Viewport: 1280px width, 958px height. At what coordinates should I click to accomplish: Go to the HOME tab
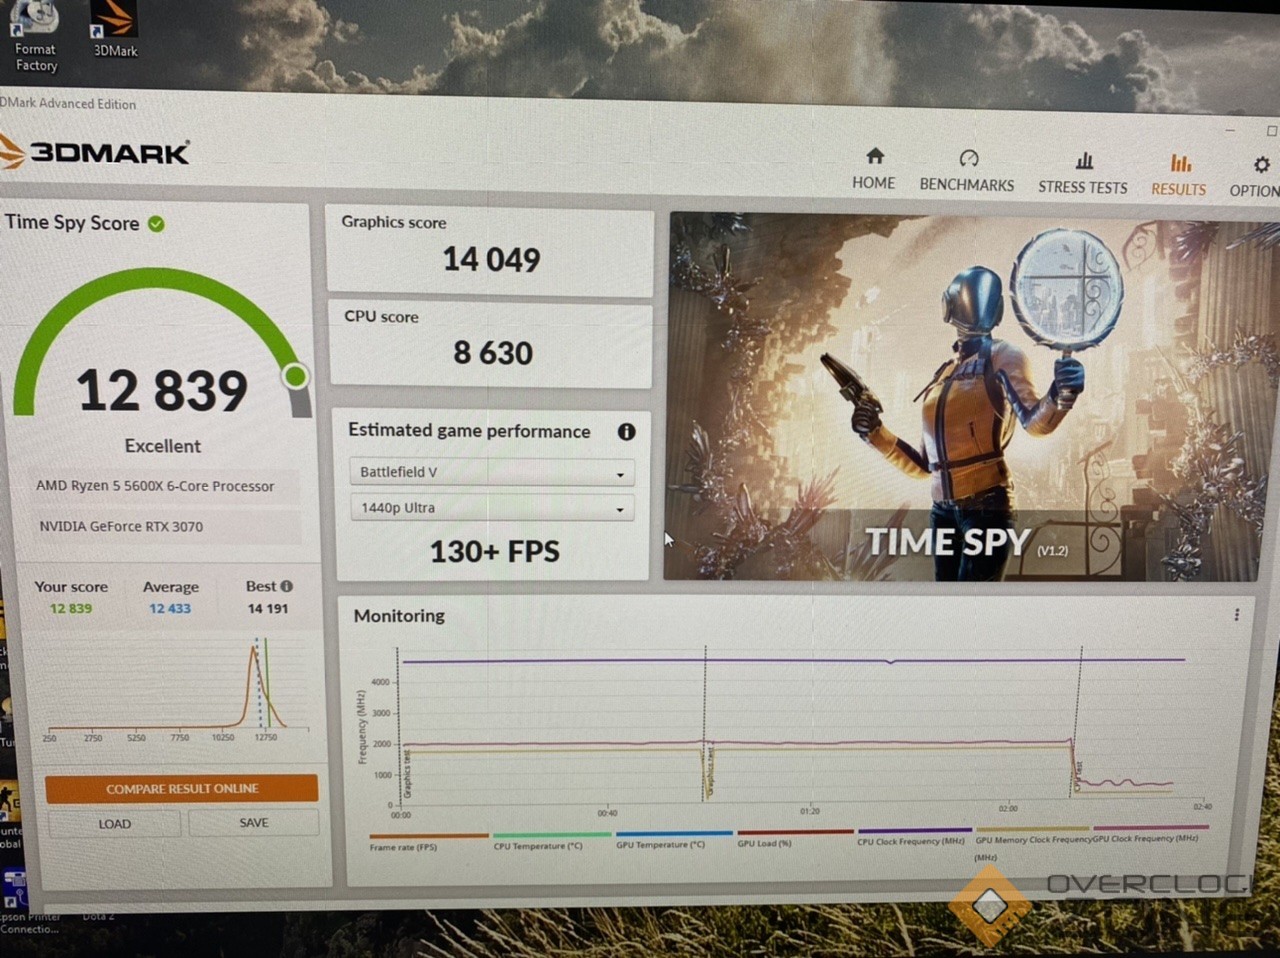pos(873,169)
